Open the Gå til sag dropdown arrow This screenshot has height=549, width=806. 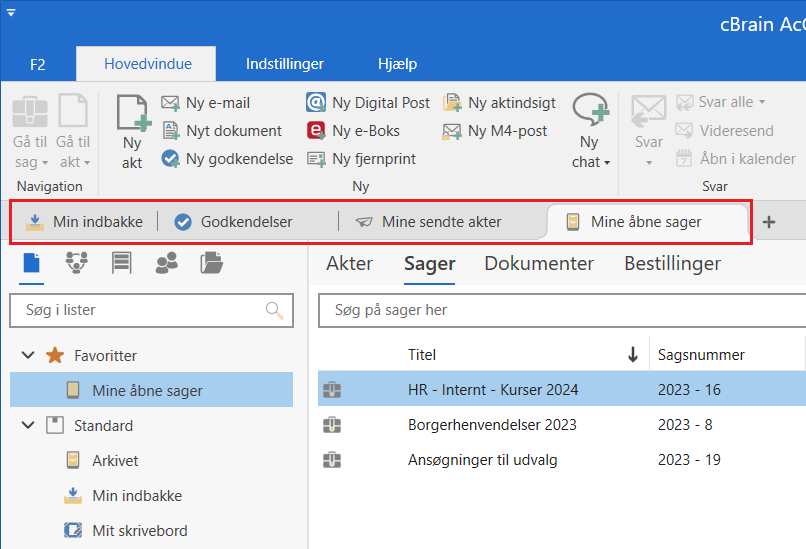pos(45,163)
